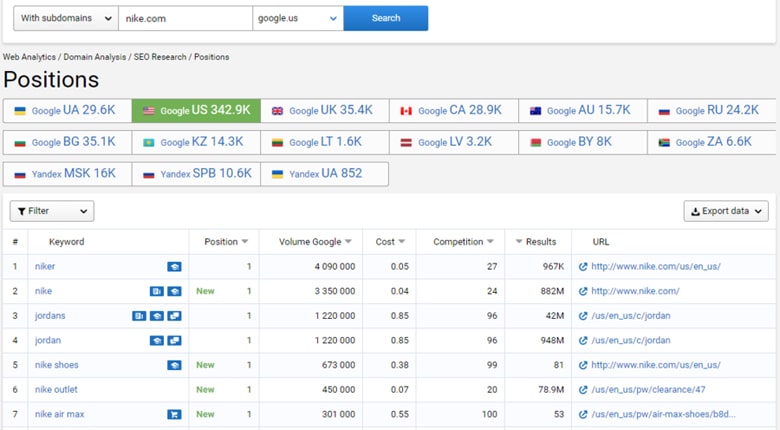Switch to Google UK 35.4K tab
This screenshot has width=780, height=430.
(325, 110)
